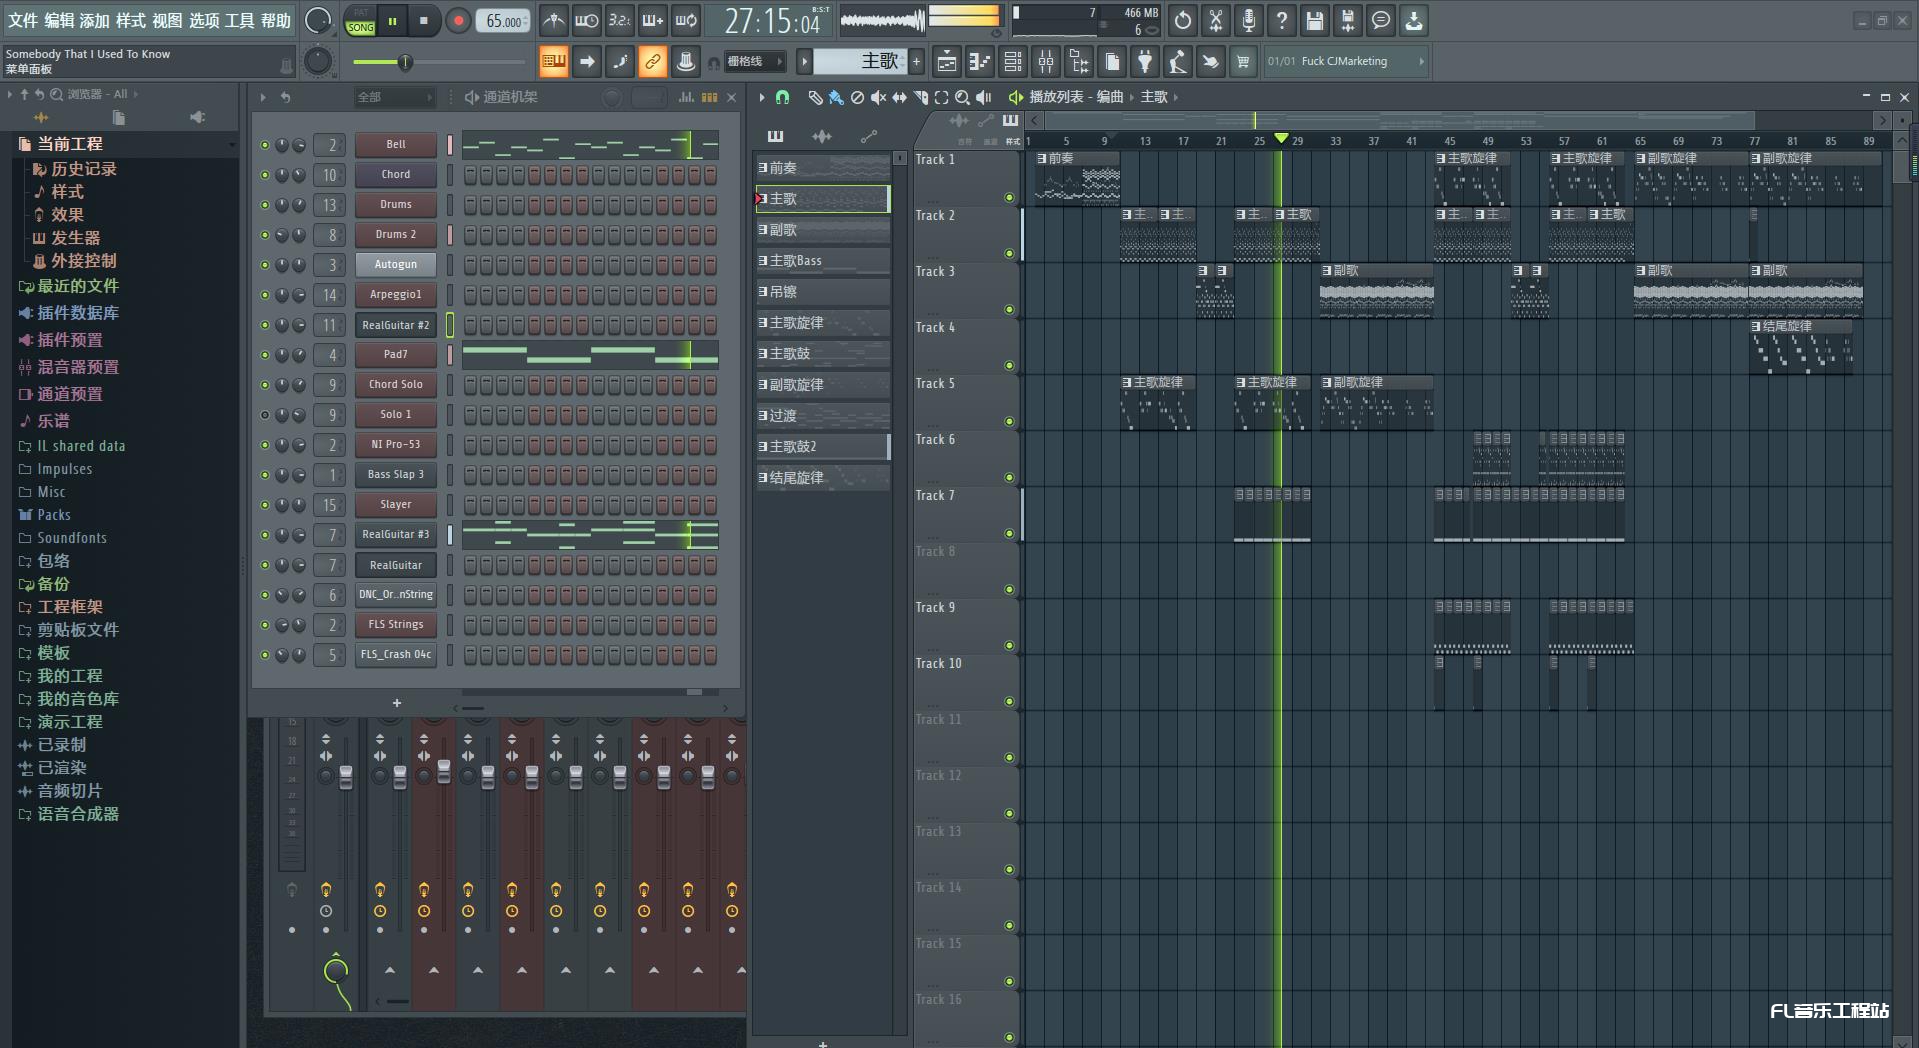Click the microphone one-click recording icon

pos(1249,20)
